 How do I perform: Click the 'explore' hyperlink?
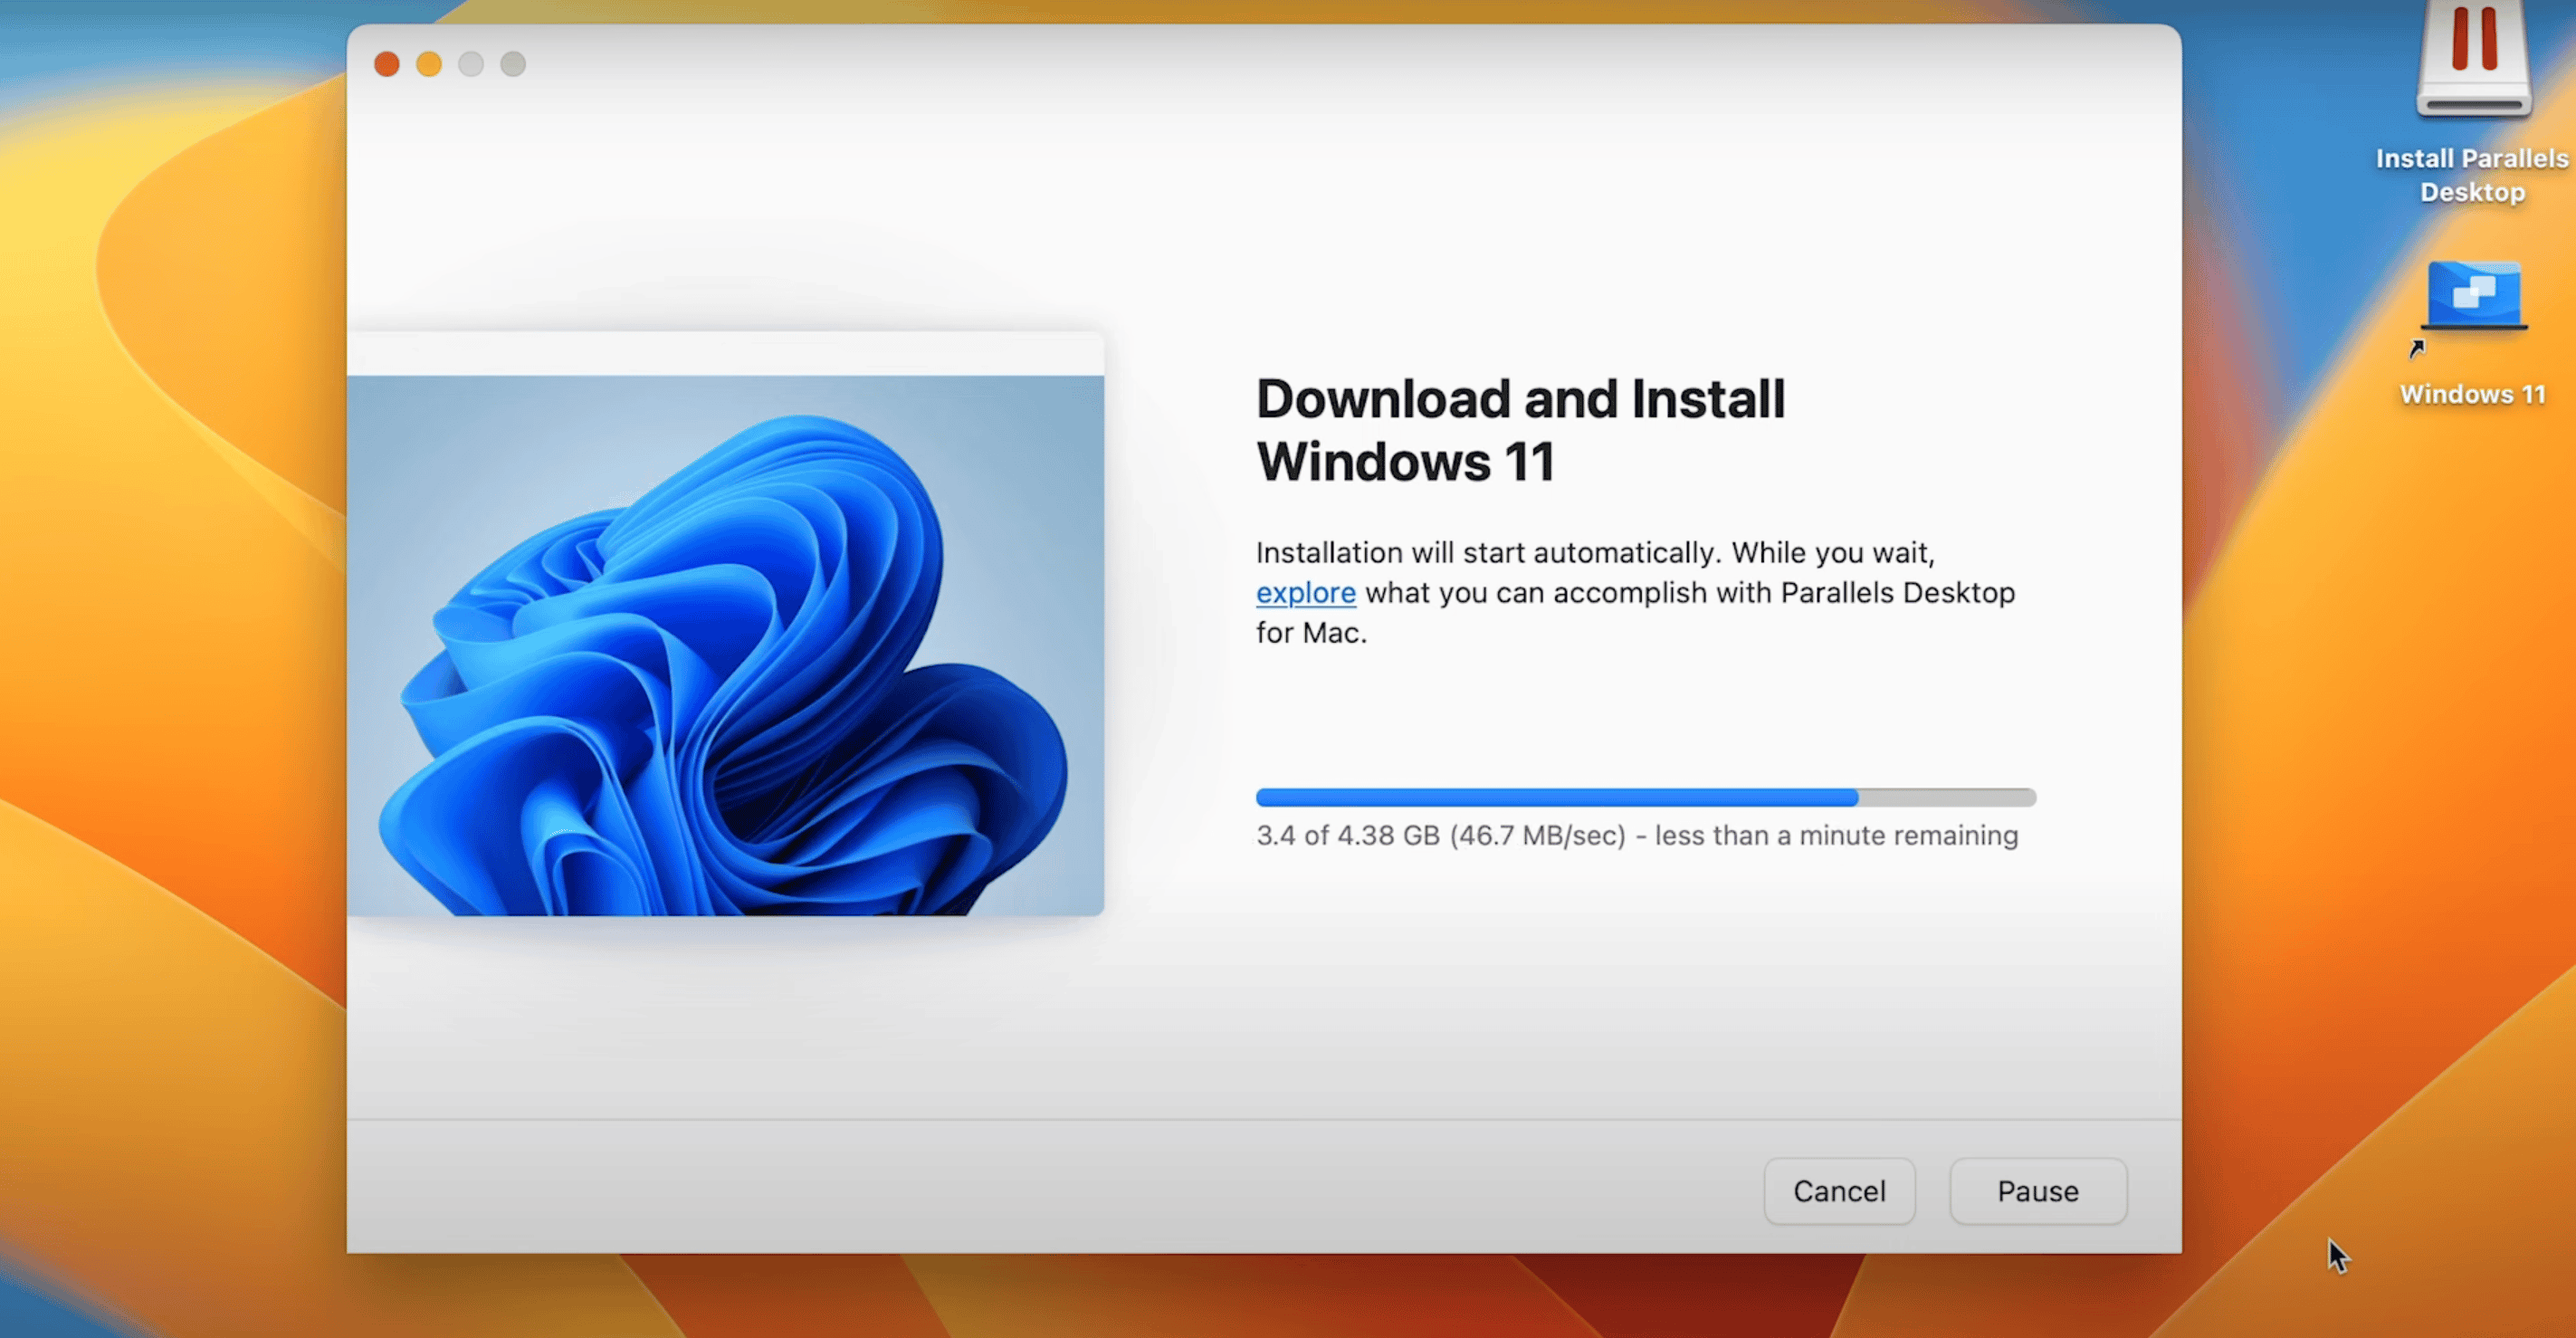point(1305,593)
